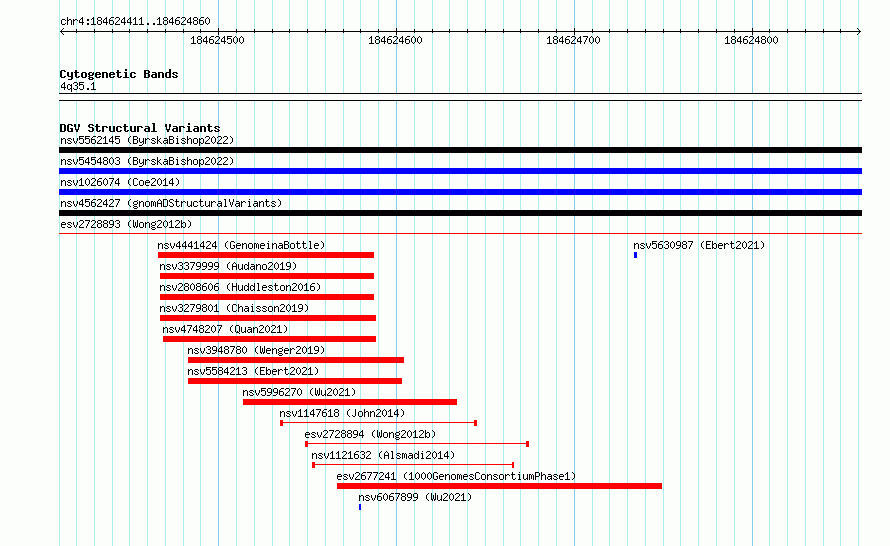Click the right arrow end of the ruler
Screen dimensions: 890x546
[x=859, y=32]
